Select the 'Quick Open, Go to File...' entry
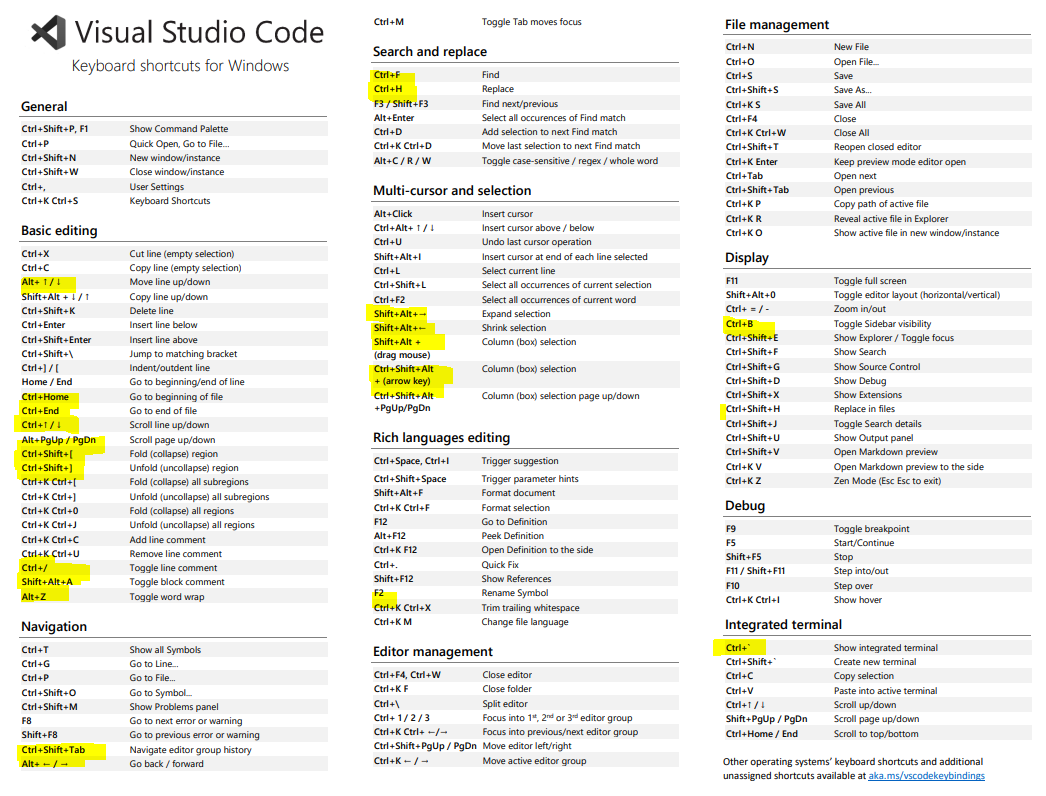This screenshot has height=796, width=1046. pos(179,143)
